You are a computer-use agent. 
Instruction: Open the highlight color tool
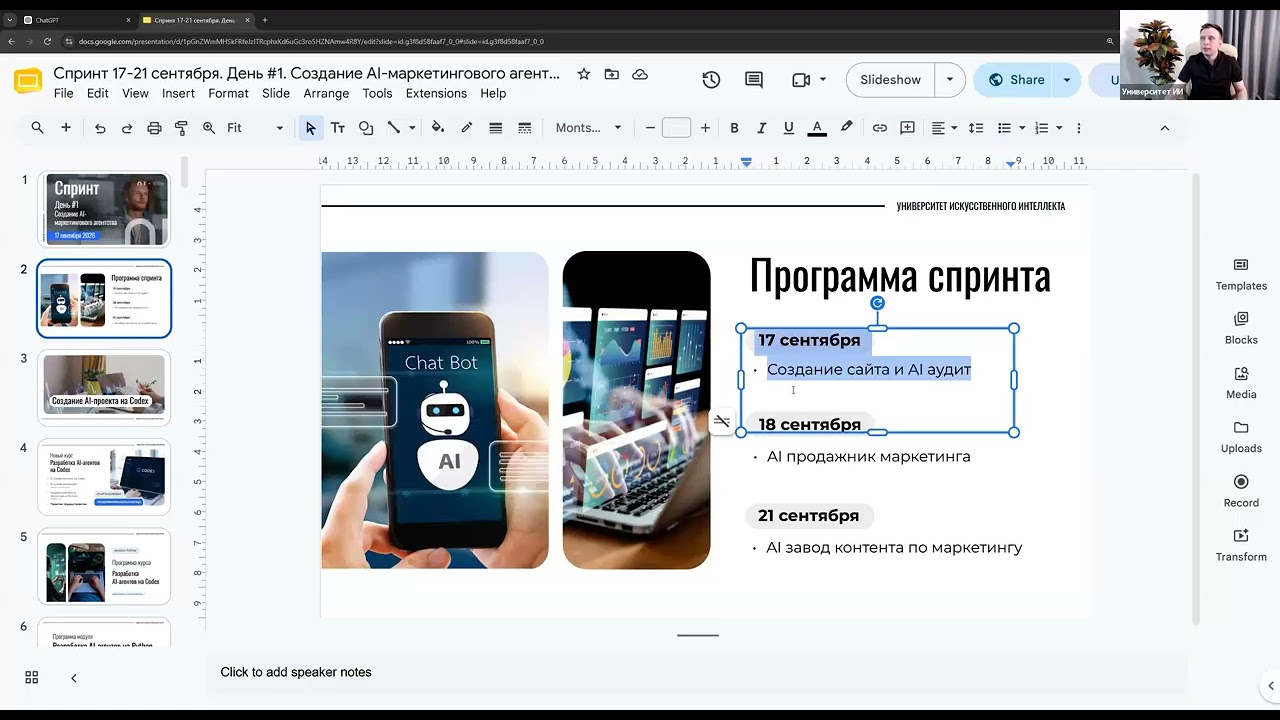(847, 128)
